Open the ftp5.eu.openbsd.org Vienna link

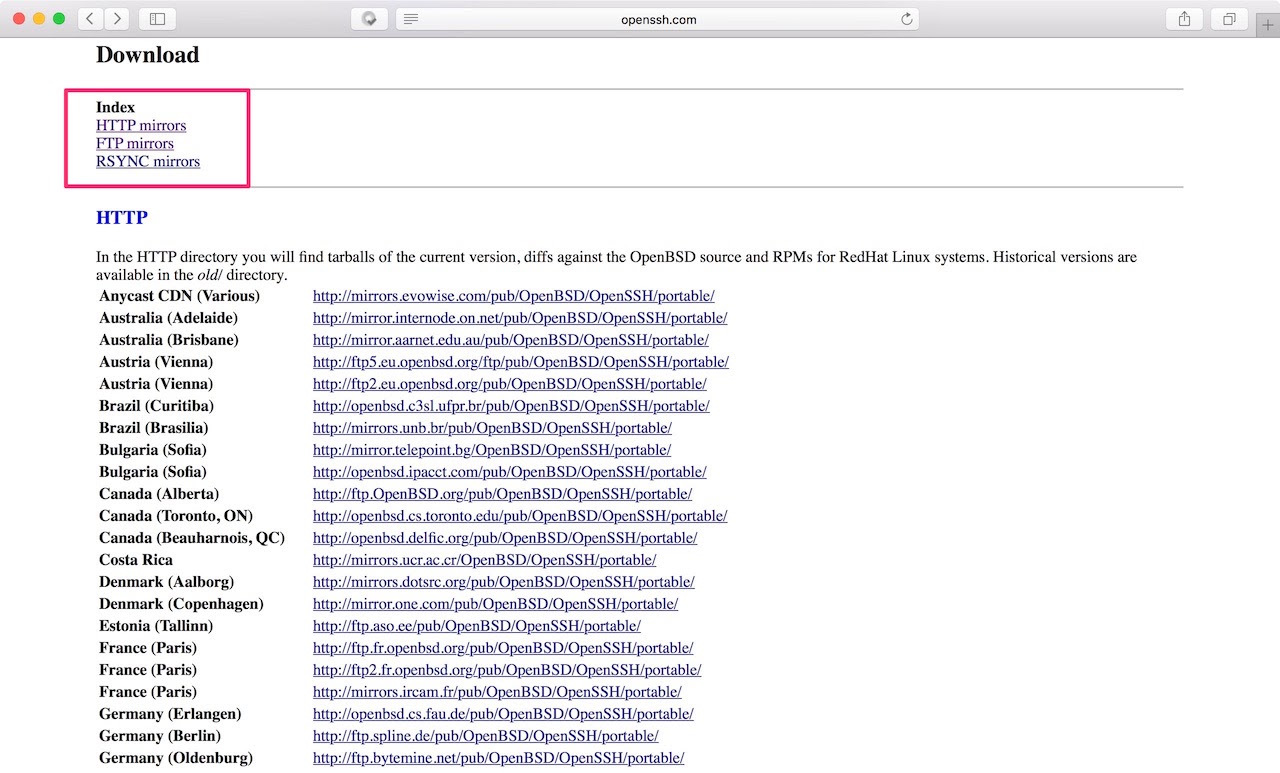pyautogui.click(x=521, y=362)
